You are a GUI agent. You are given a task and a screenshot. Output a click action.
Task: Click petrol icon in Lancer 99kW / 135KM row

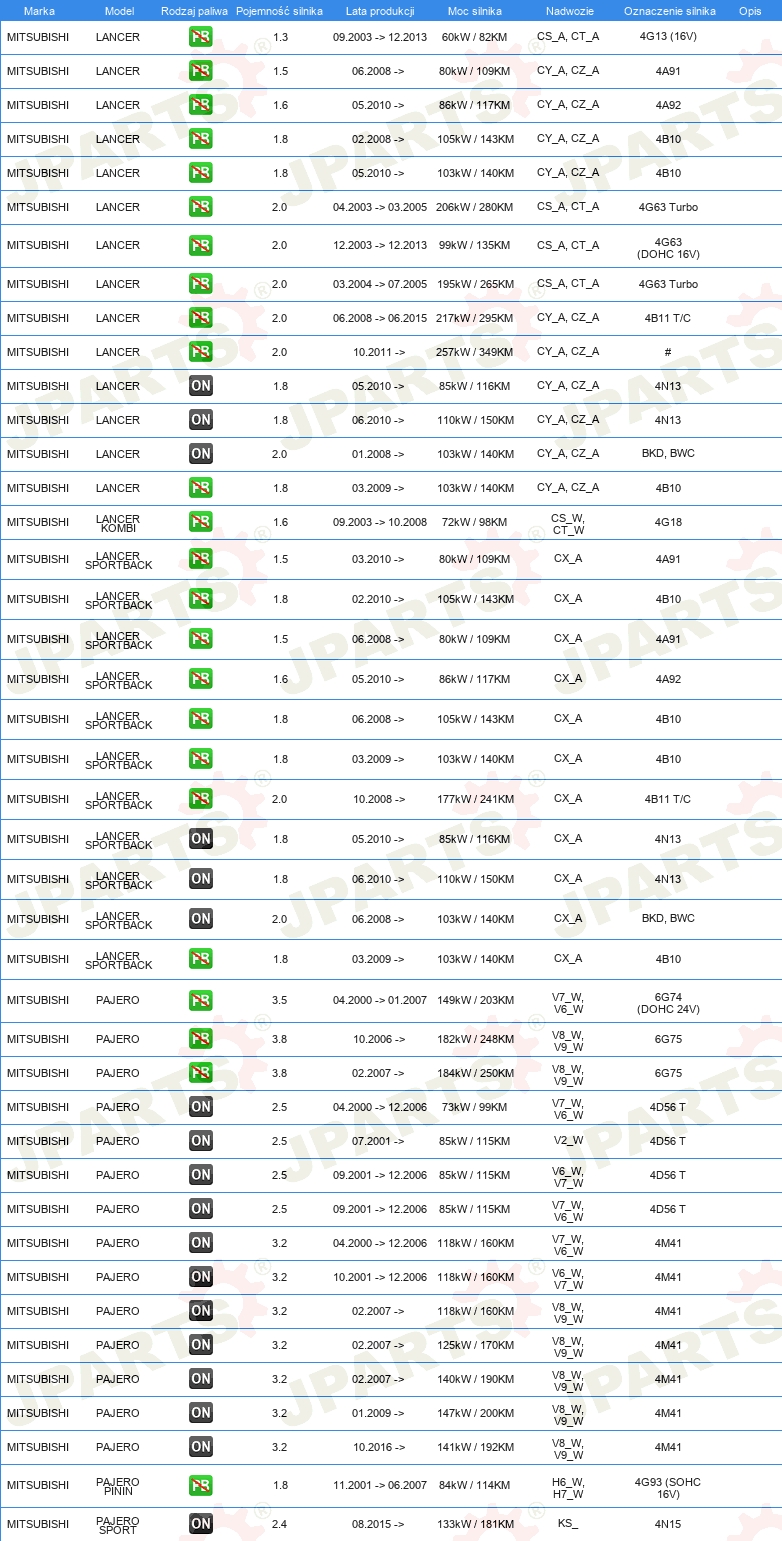click(x=200, y=245)
